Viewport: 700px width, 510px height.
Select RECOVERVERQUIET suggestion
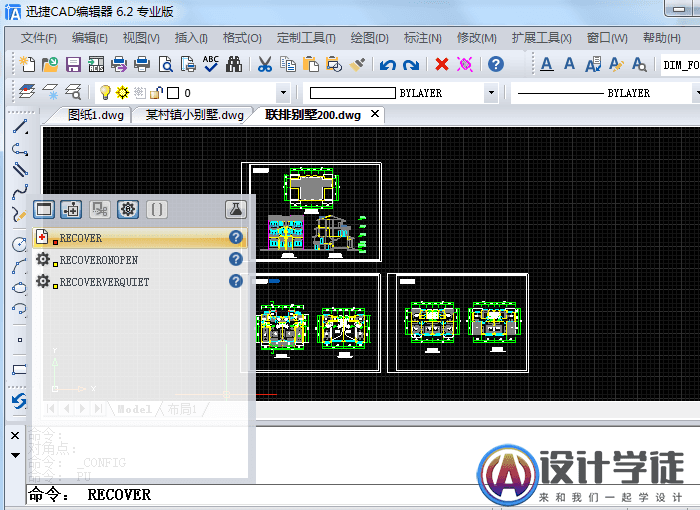point(140,282)
